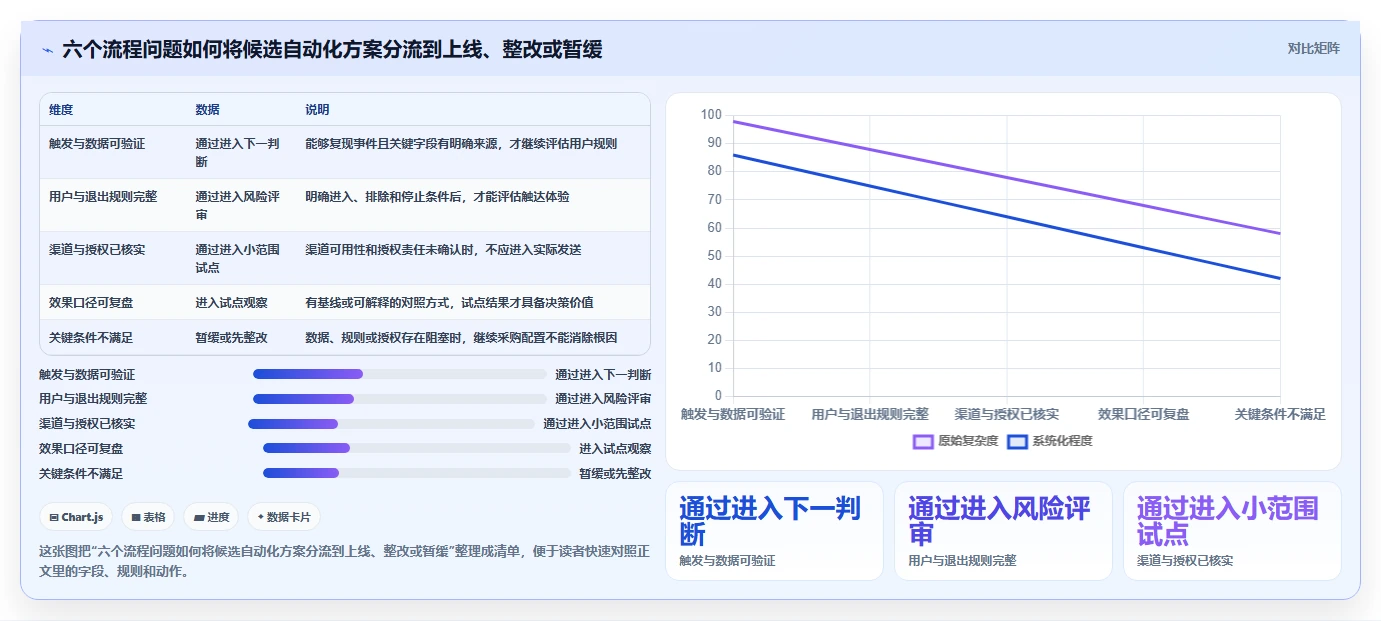Click the title 六个流程问题如何将候选自动化方案

[332, 50]
